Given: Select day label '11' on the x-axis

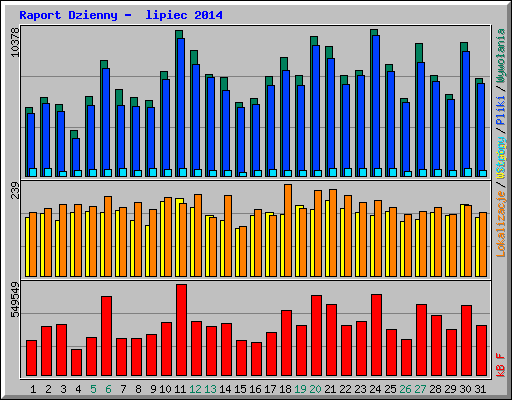Looking at the screenshot, I should pyautogui.click(x=180, y=389).
